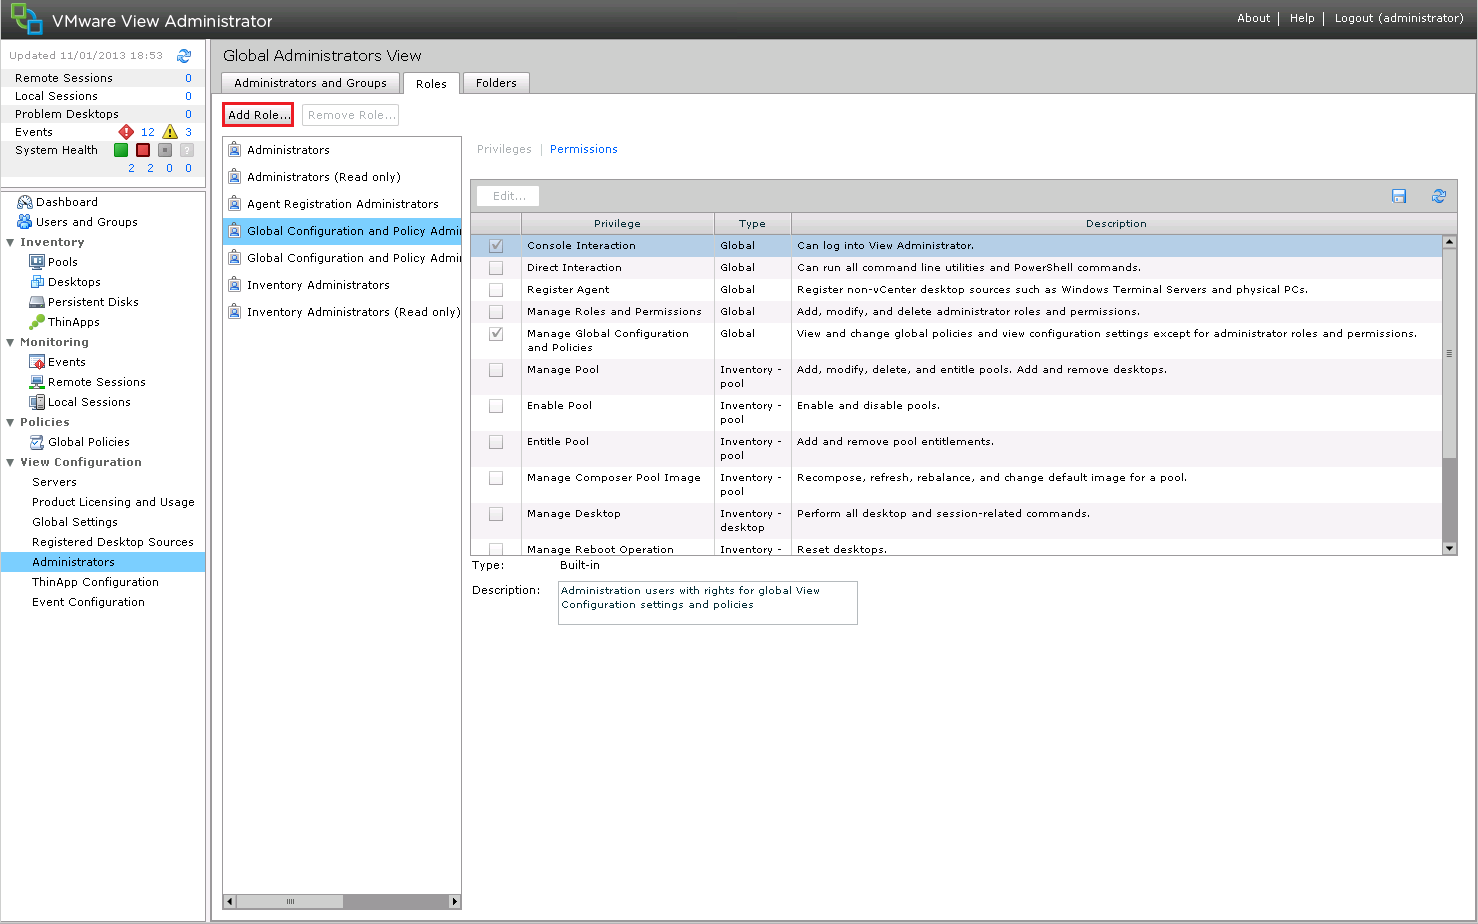Click the Add Role button

pyautogui.click(x=258, y=115)
